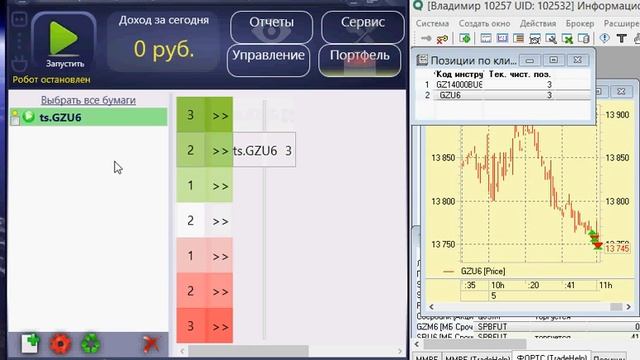
Task: Open the Портфель portfolio button
Action: point(360,60)
